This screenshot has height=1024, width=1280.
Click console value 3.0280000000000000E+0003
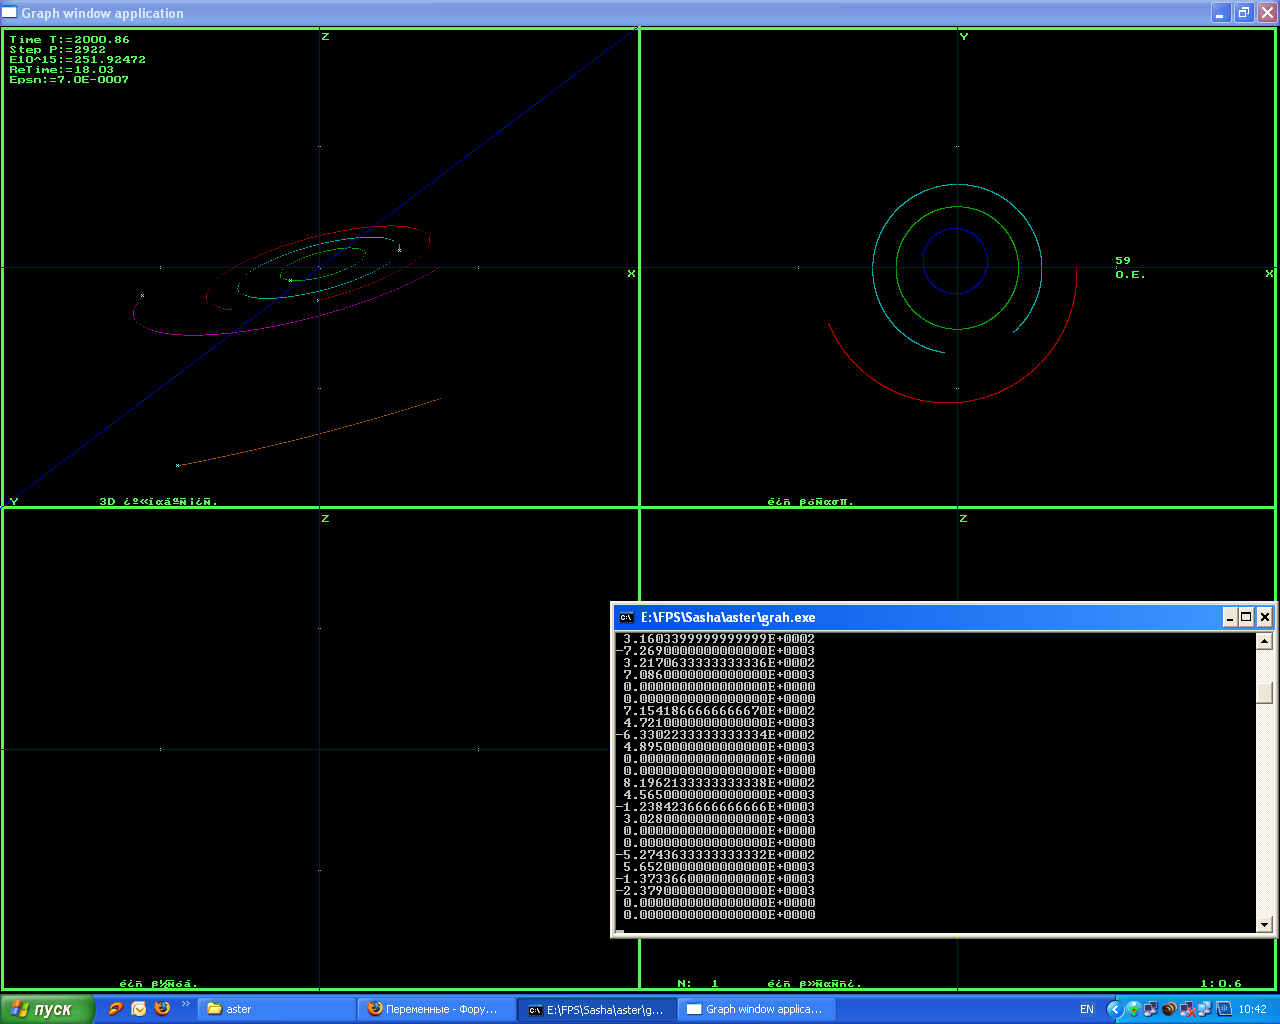tap(719, 819)
